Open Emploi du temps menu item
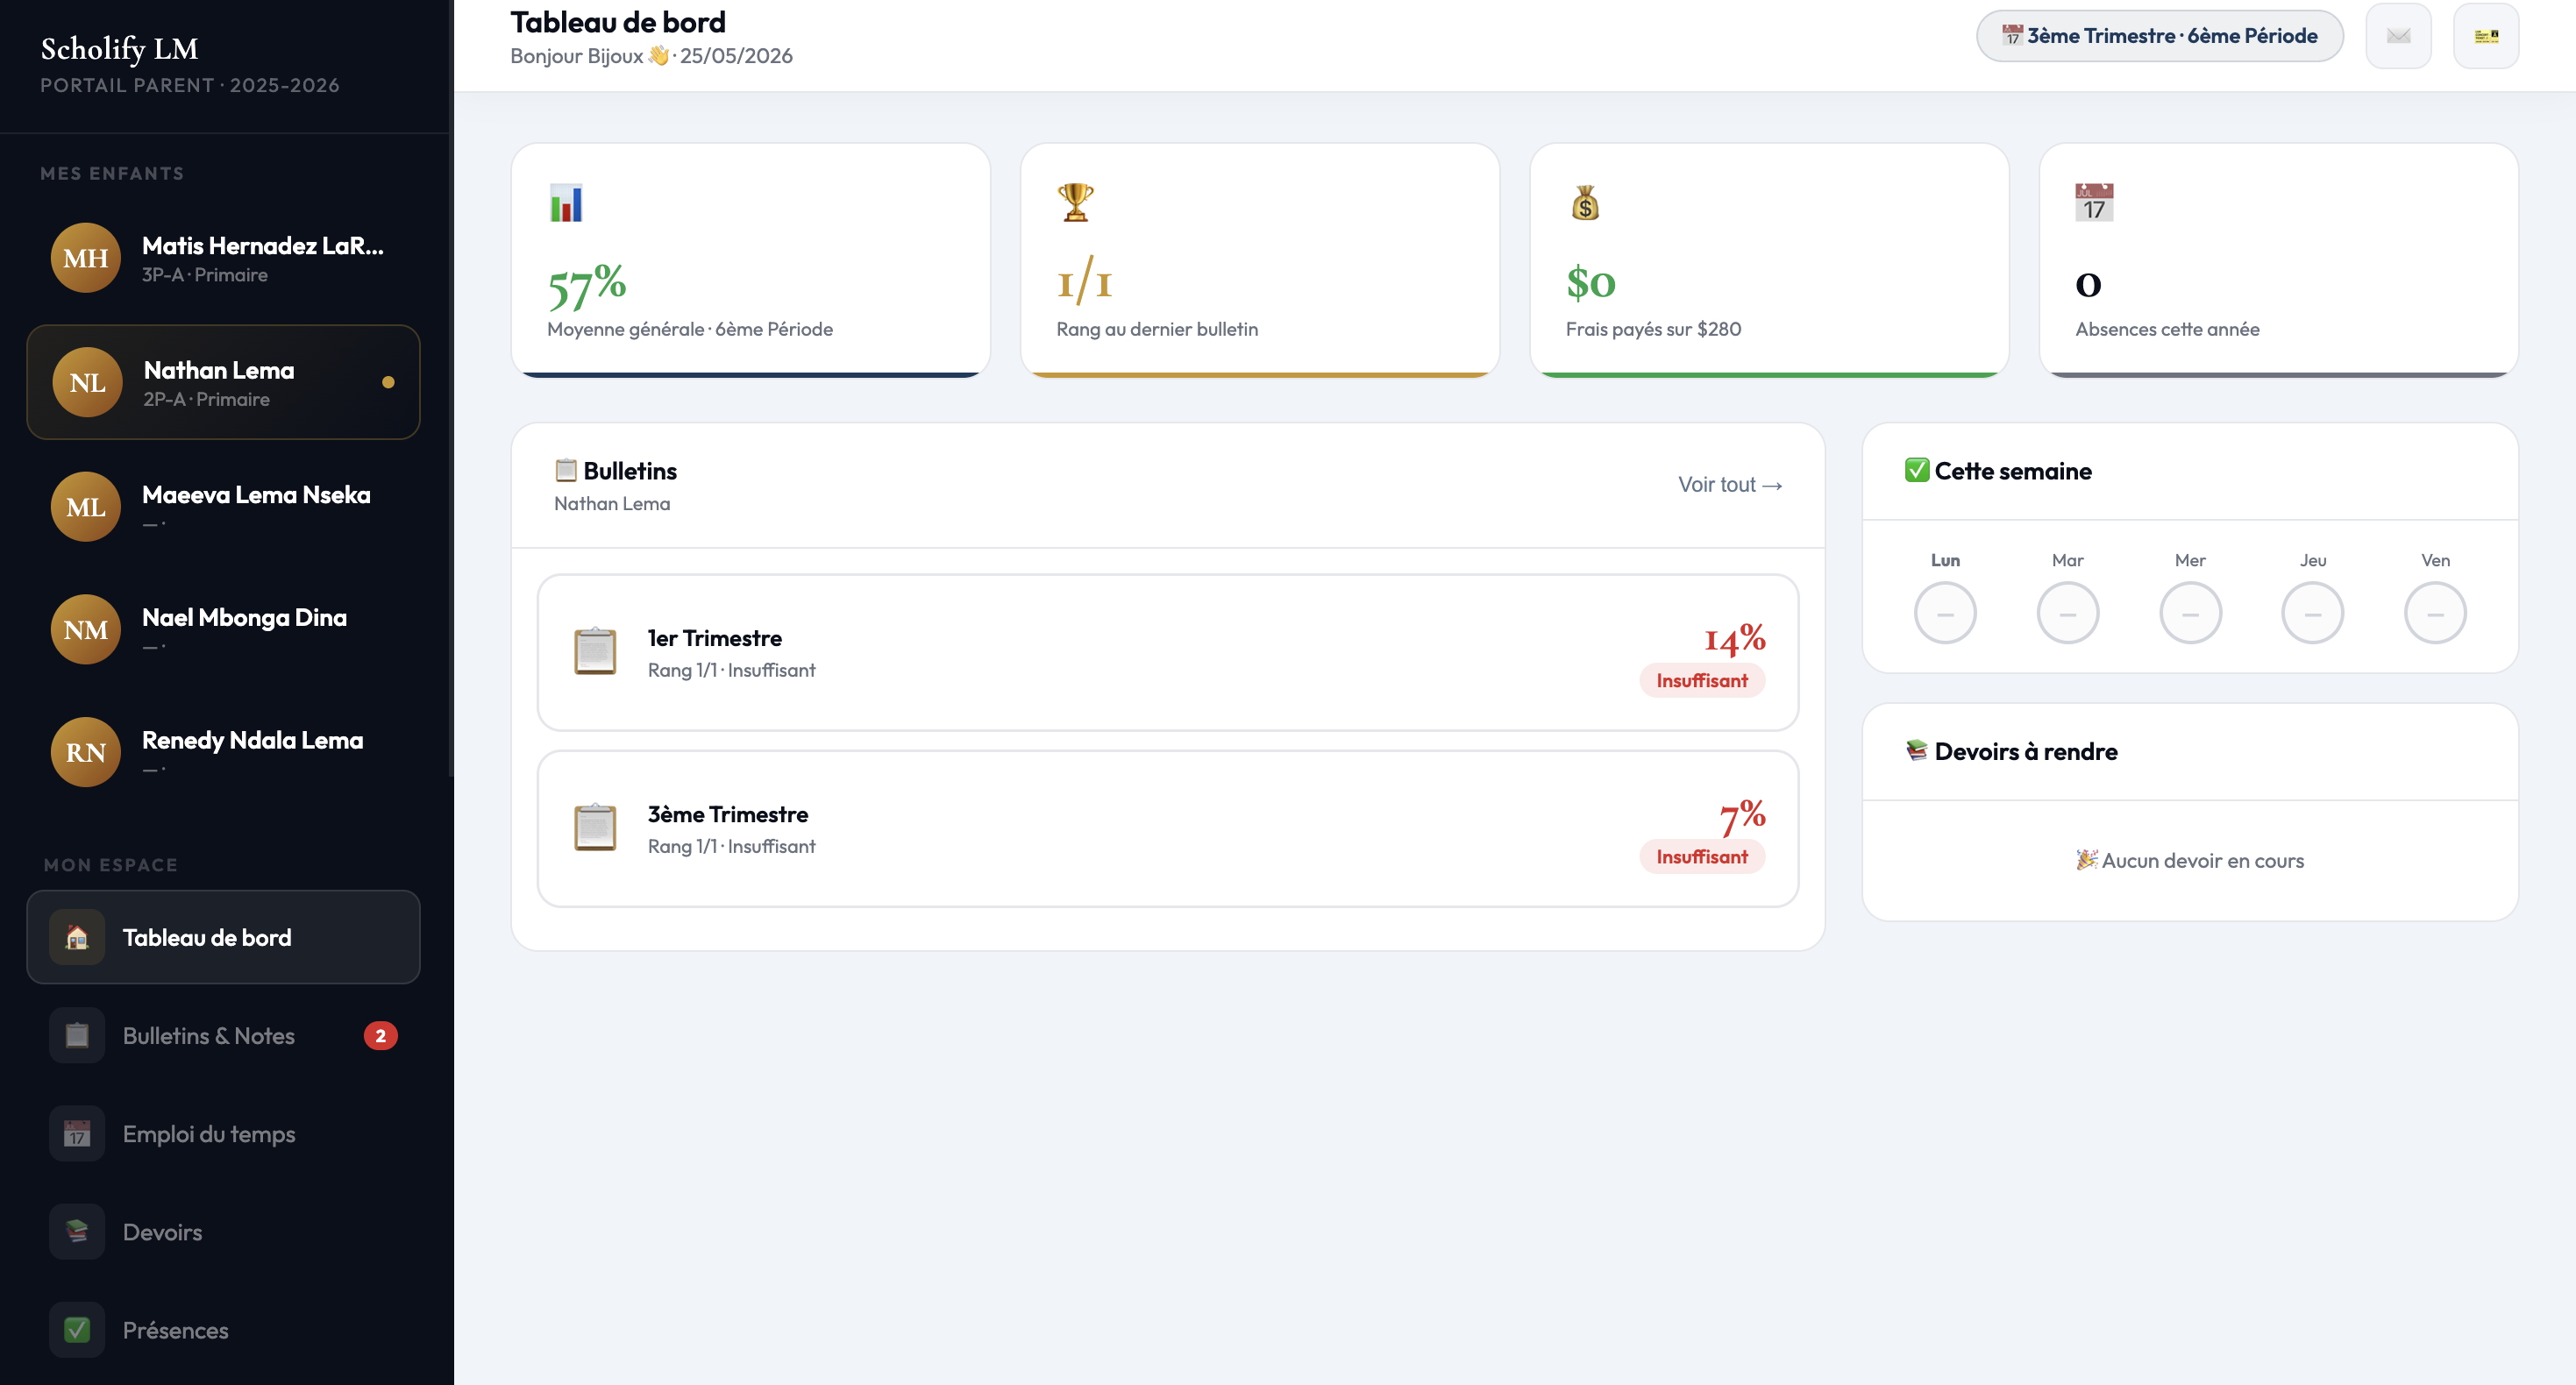The height and width of the screenshot is (1385, 2576). [x=223, y=1134]
